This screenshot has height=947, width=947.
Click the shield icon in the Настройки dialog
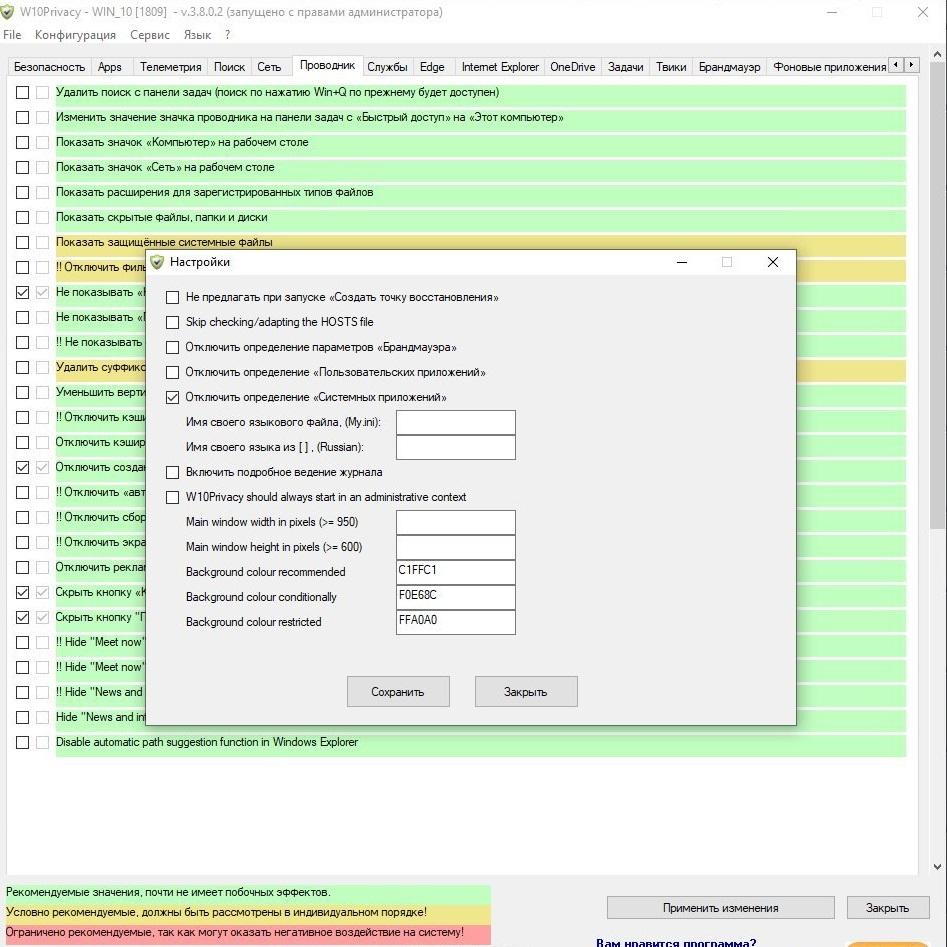157,262
